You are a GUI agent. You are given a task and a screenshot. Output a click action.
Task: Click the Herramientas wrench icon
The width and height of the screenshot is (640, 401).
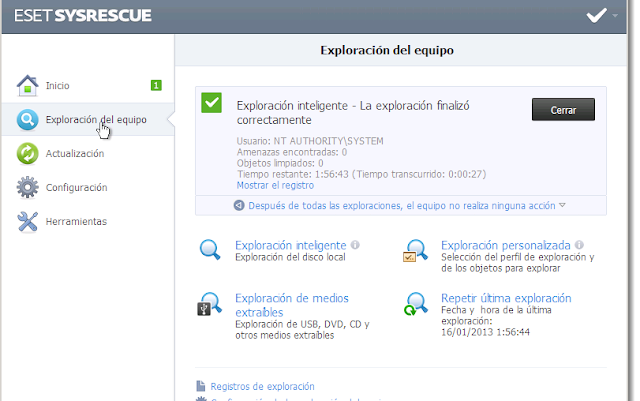click(27, 222)
